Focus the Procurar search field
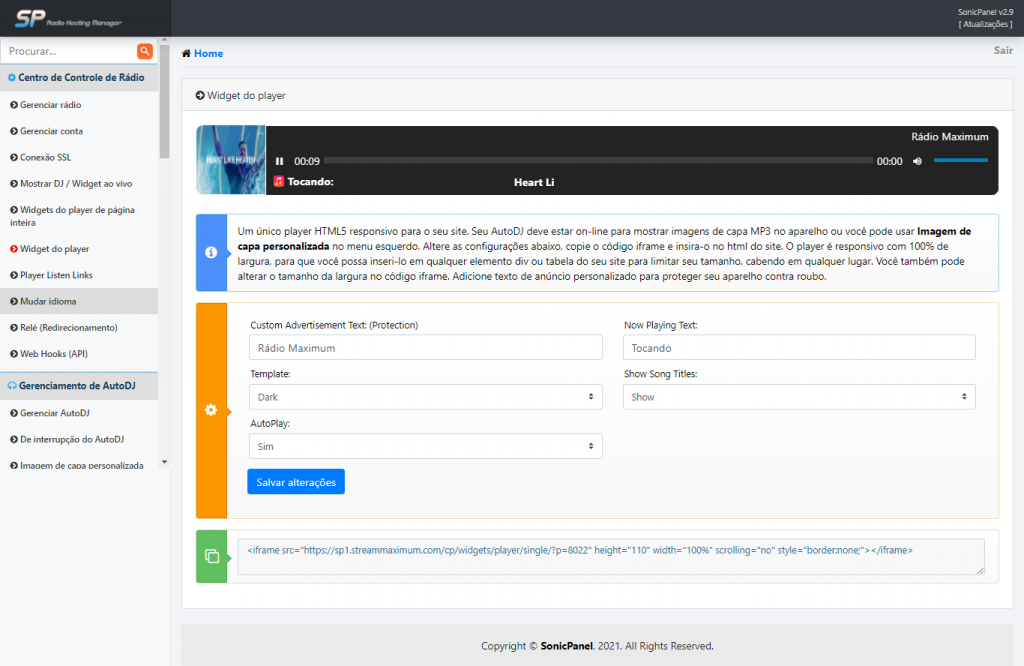Screen dimensions: 1024x666 [69, 51]
